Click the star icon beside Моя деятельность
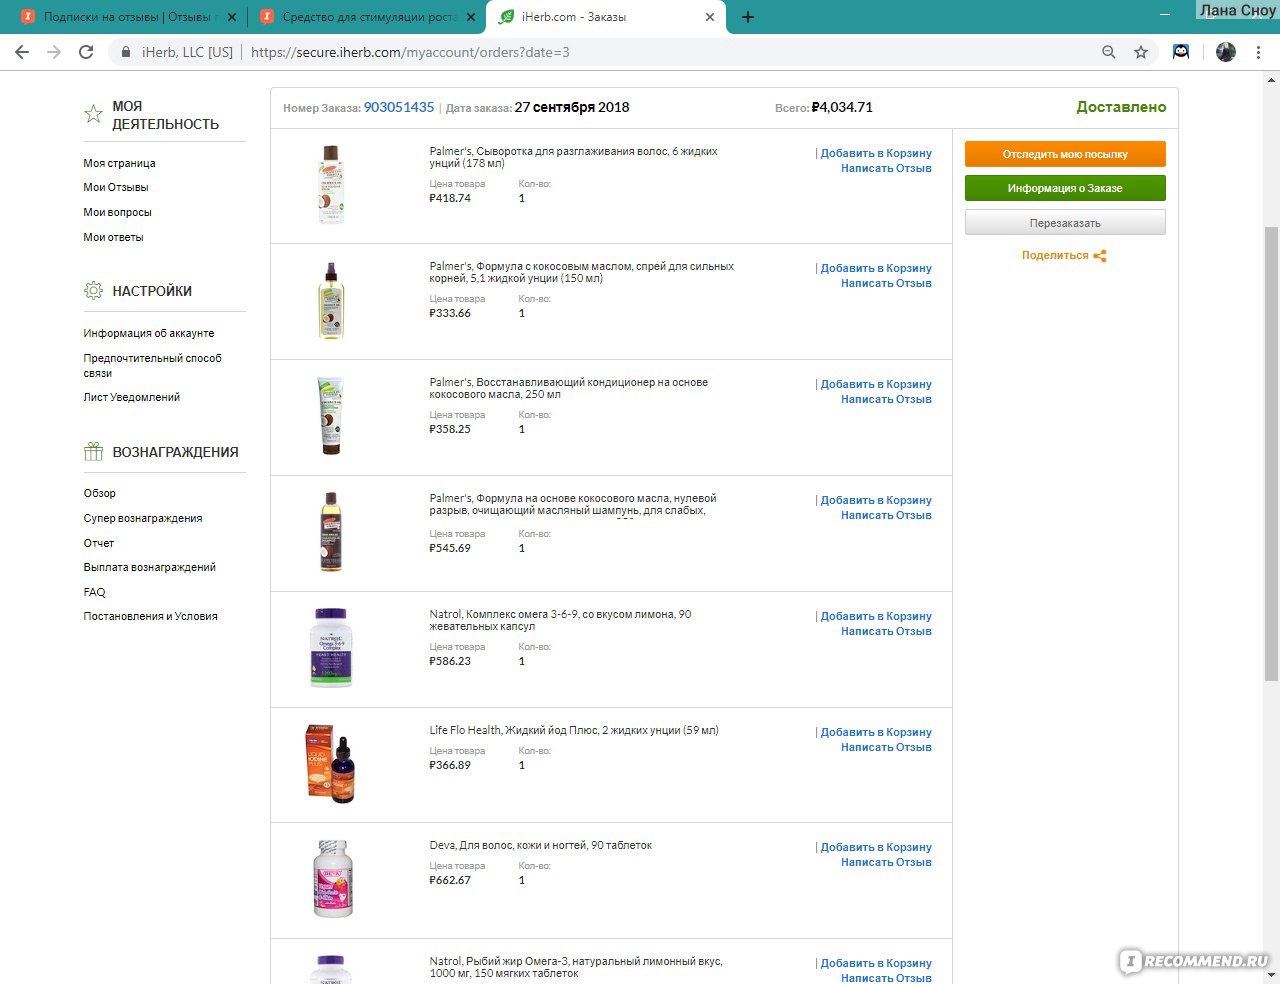Image resolution: width=1280 pixels, height=984 pixels. (93, 114)
